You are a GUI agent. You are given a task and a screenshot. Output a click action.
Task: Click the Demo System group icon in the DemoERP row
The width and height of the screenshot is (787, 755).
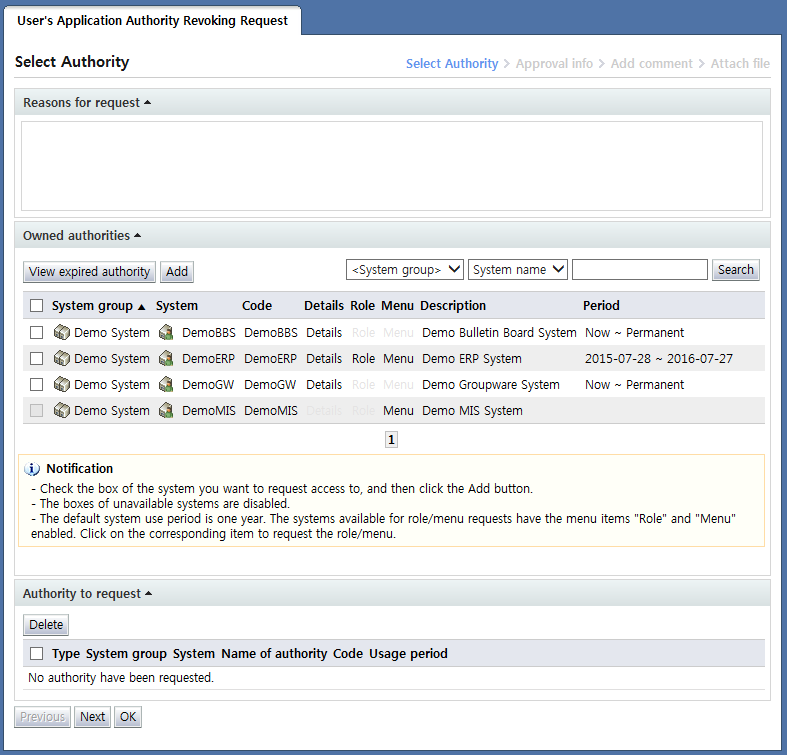click(61, 359)
